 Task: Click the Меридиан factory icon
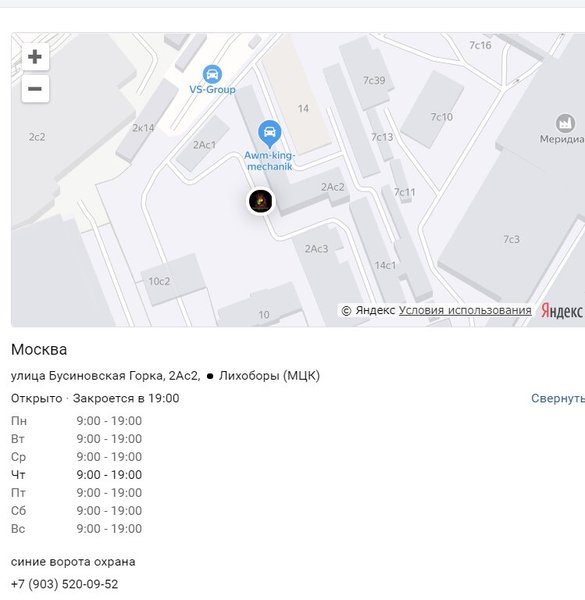(565, 123)
